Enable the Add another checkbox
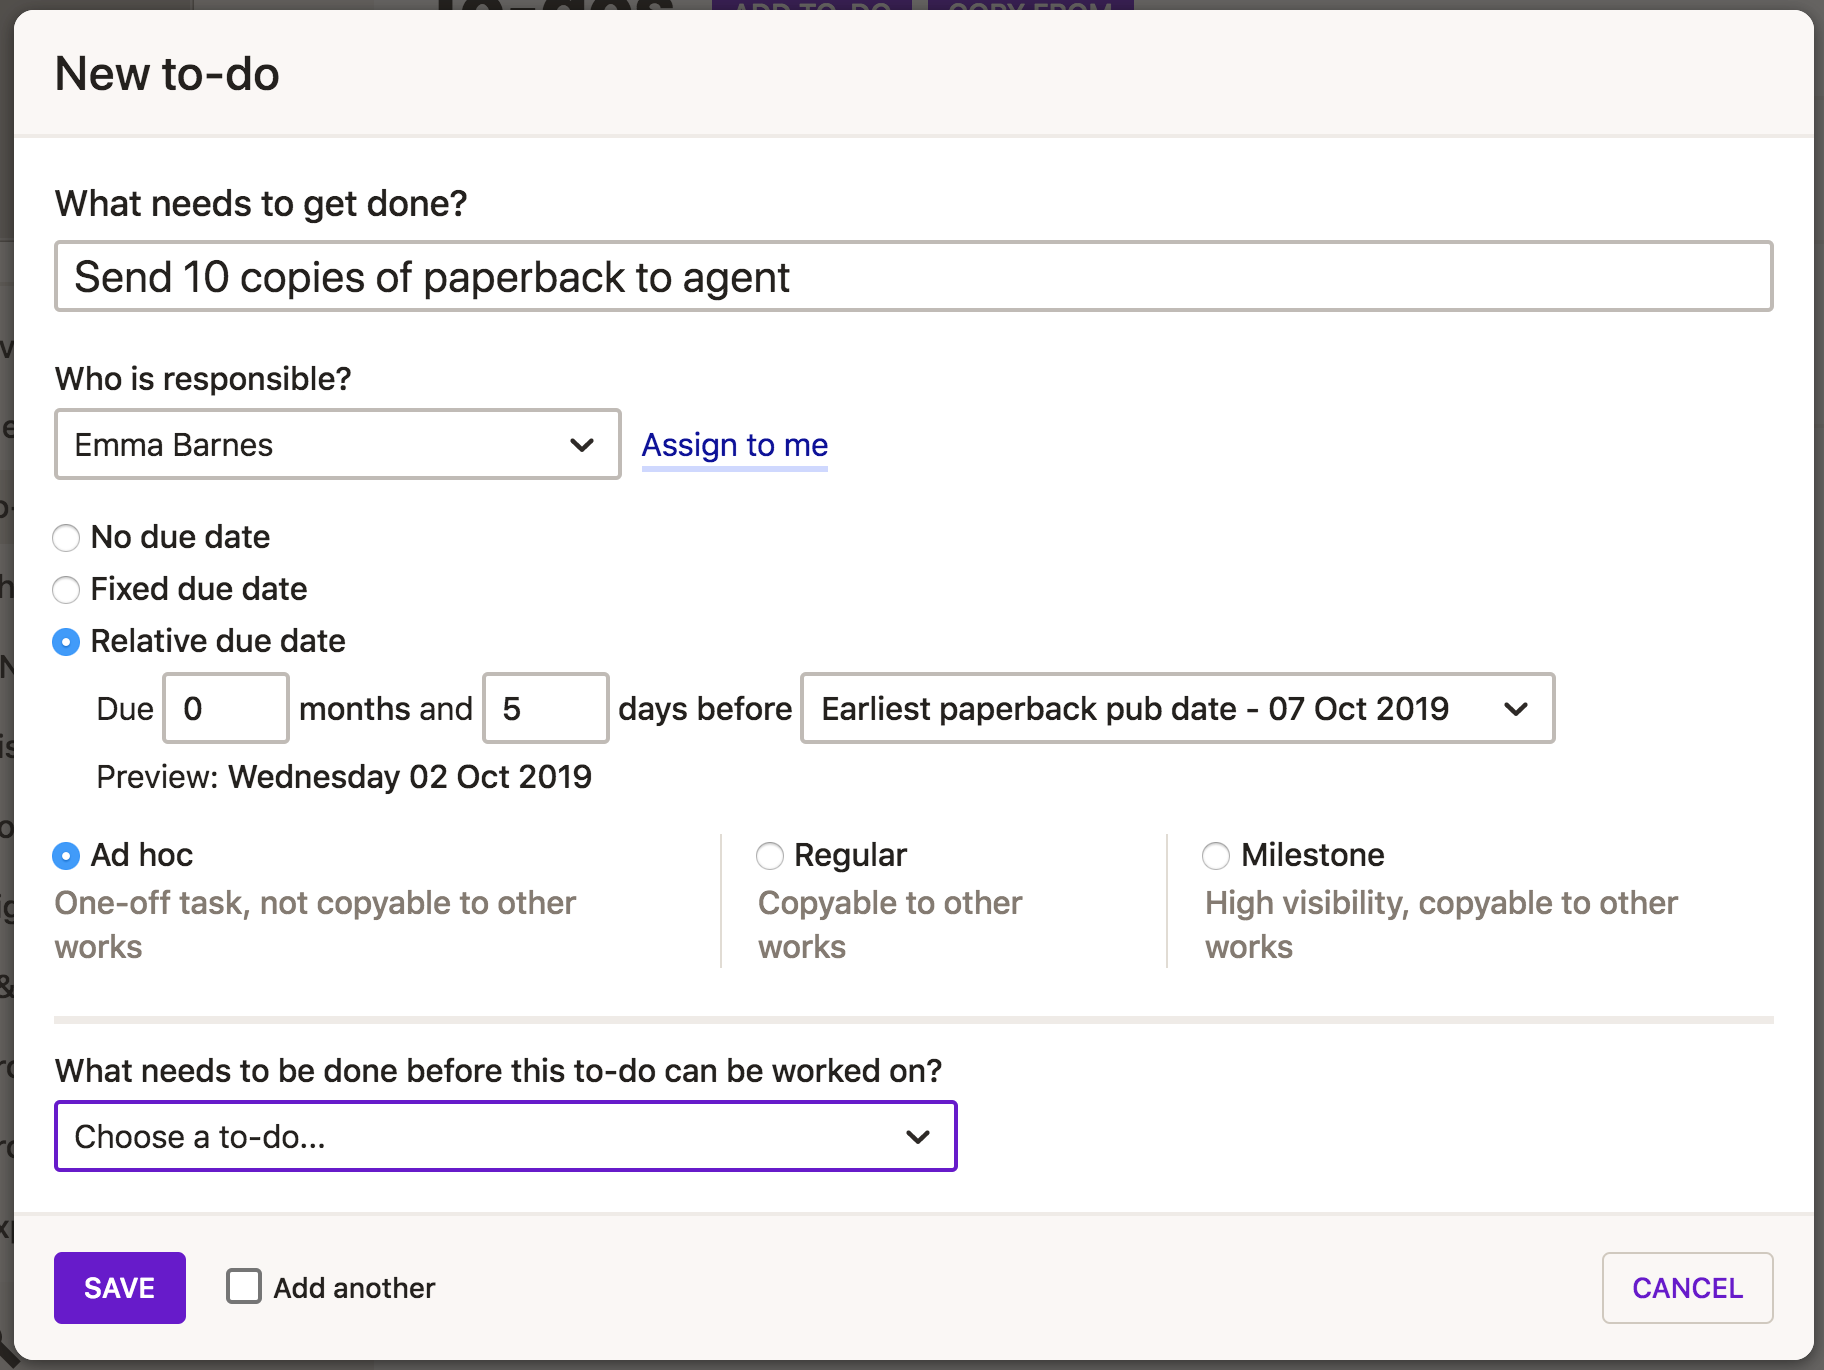 (x=244, y=1287)
